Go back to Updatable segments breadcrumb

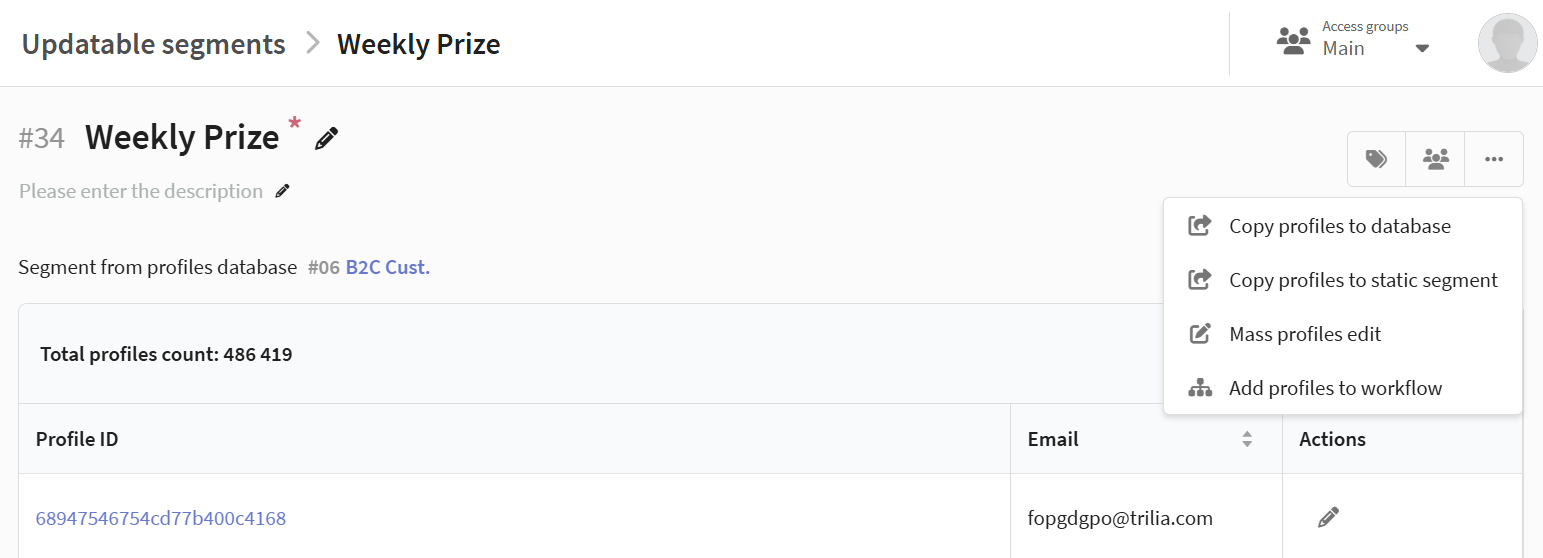point(153,44)
